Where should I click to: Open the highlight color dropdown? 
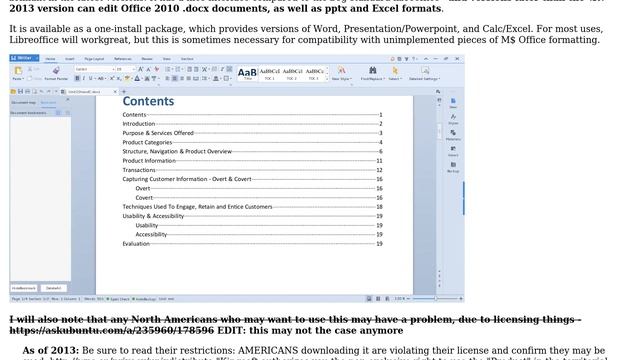[132, 78]
